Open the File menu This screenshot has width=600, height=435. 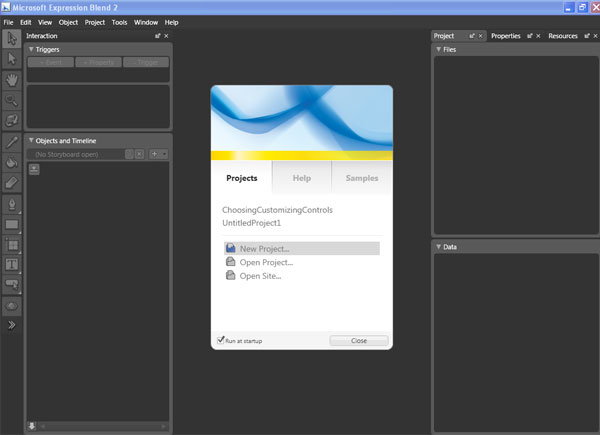8,22
